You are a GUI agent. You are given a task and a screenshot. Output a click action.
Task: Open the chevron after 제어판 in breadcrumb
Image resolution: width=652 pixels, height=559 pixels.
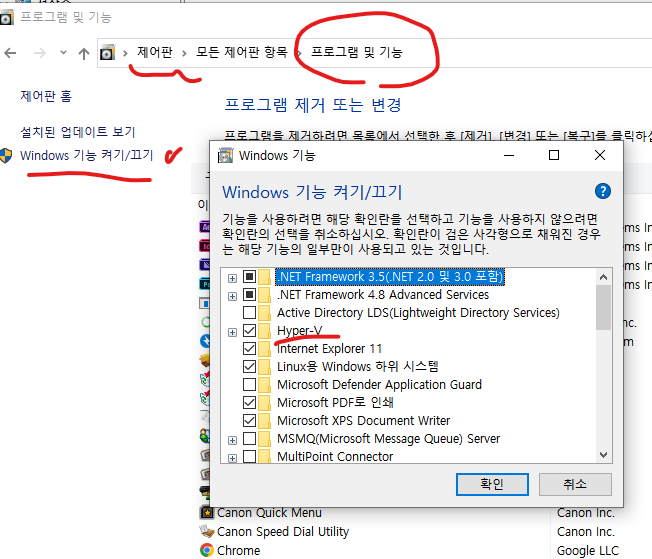pos(184,53)
